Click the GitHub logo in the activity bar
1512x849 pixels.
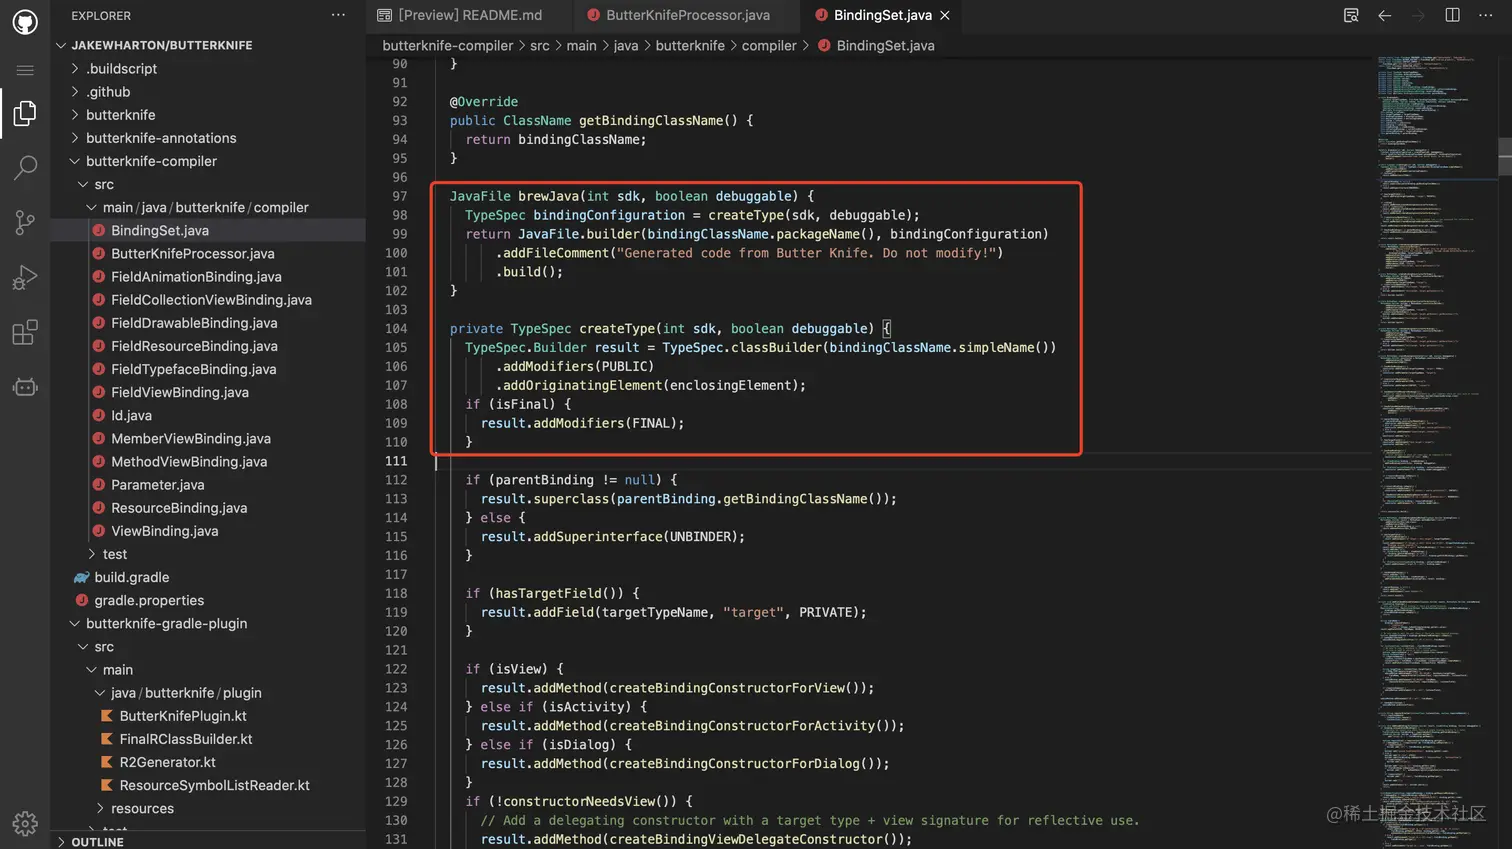25,21
